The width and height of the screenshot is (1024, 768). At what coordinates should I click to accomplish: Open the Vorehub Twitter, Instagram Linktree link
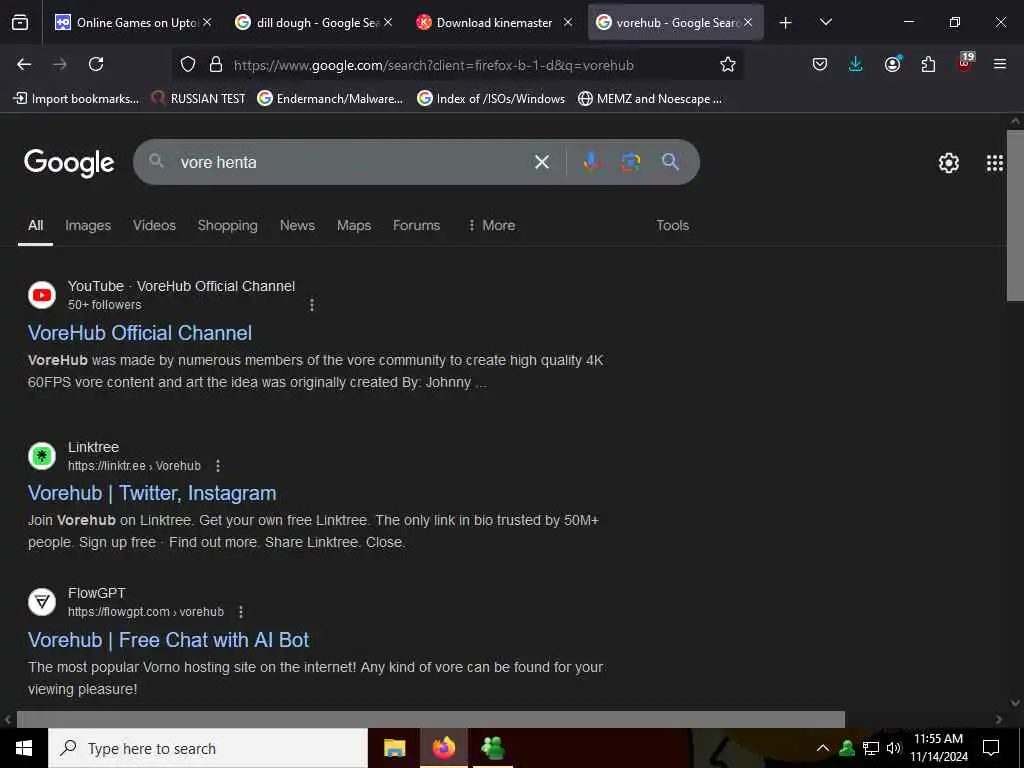click(152, 493)
